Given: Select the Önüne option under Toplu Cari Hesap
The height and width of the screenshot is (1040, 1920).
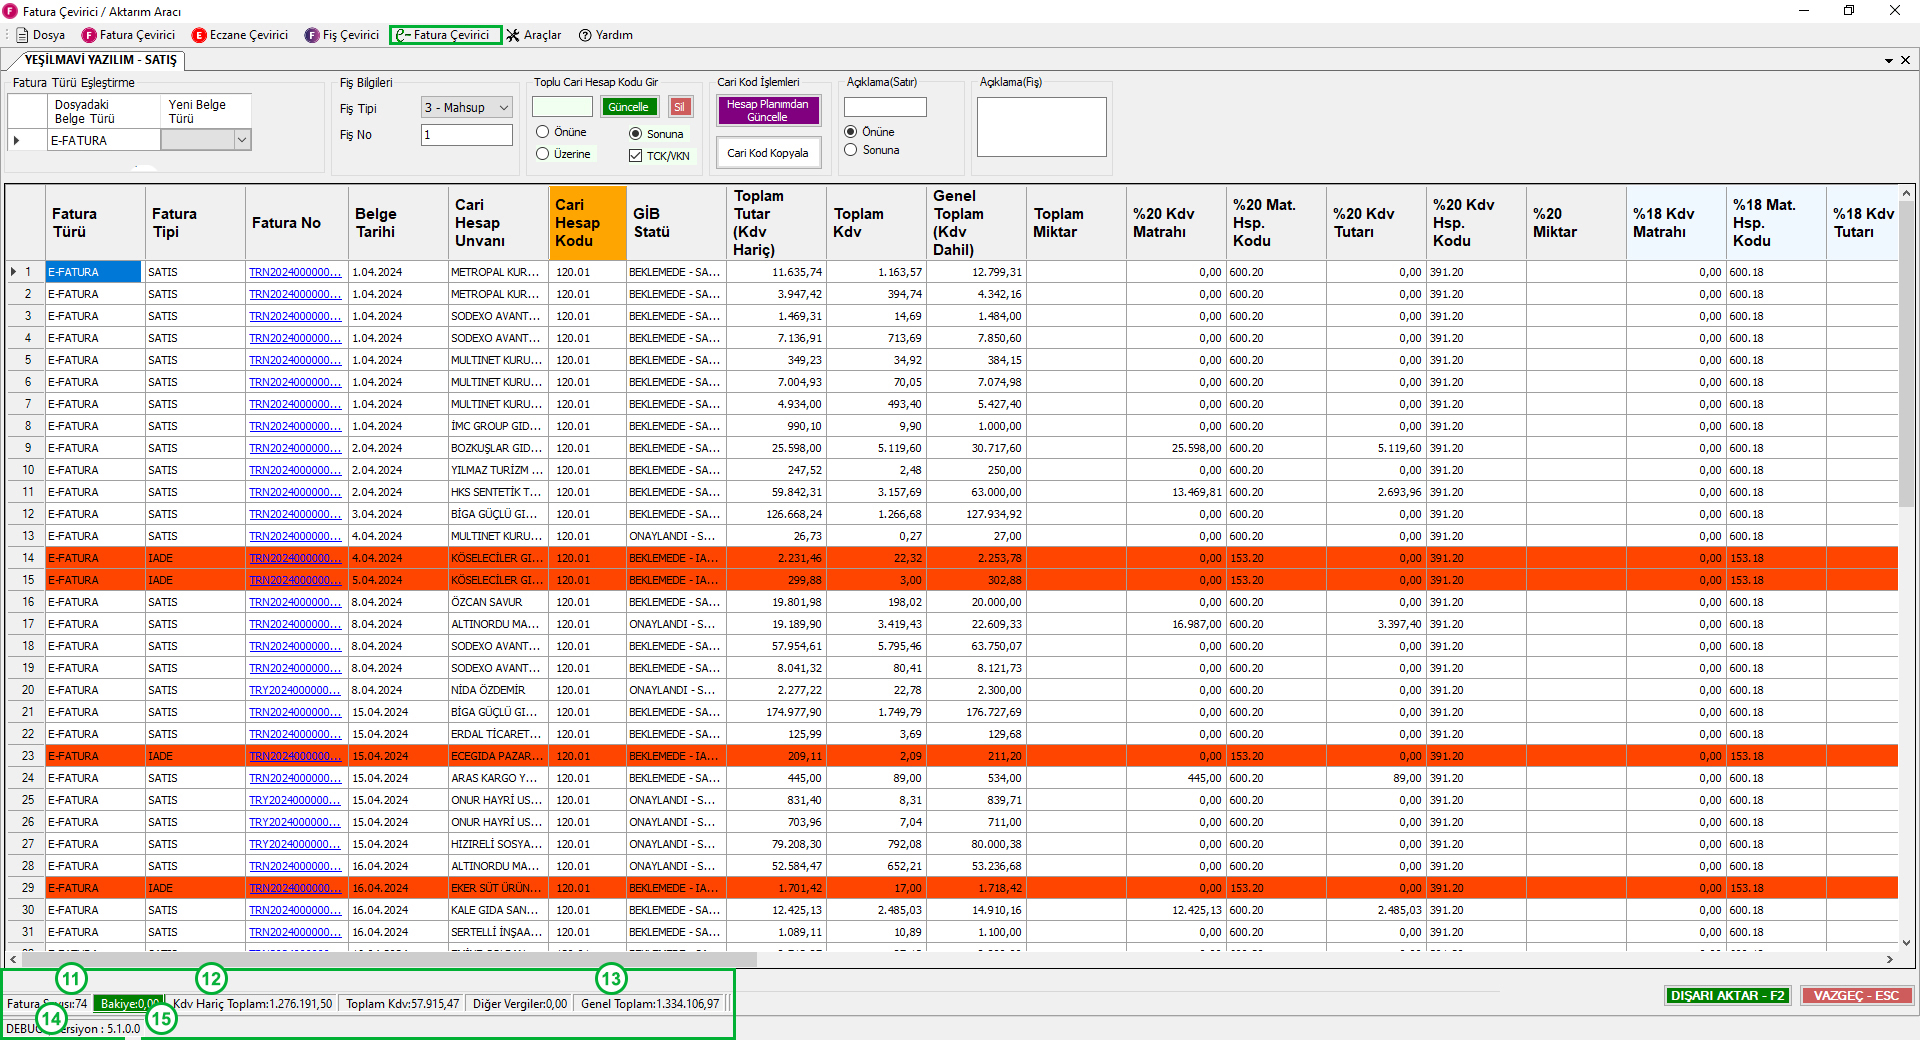Looking at the screenshot, I should pos(561,132).
